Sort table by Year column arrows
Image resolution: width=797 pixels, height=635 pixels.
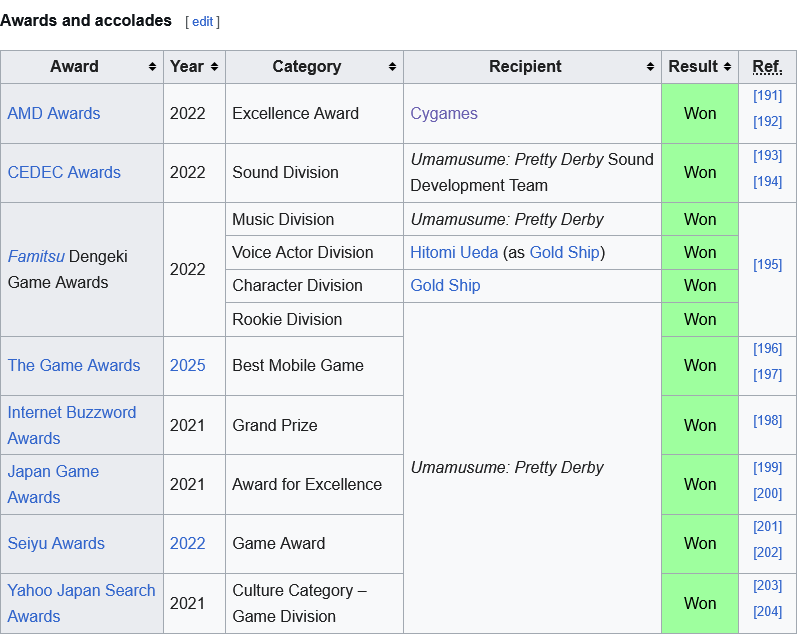click(x=214, y=67)
